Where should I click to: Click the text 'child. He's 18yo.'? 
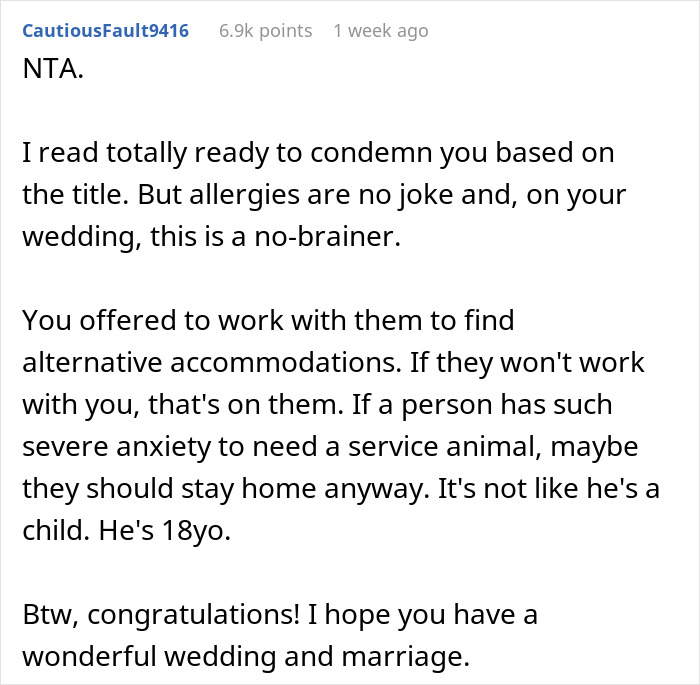point(126,531)
